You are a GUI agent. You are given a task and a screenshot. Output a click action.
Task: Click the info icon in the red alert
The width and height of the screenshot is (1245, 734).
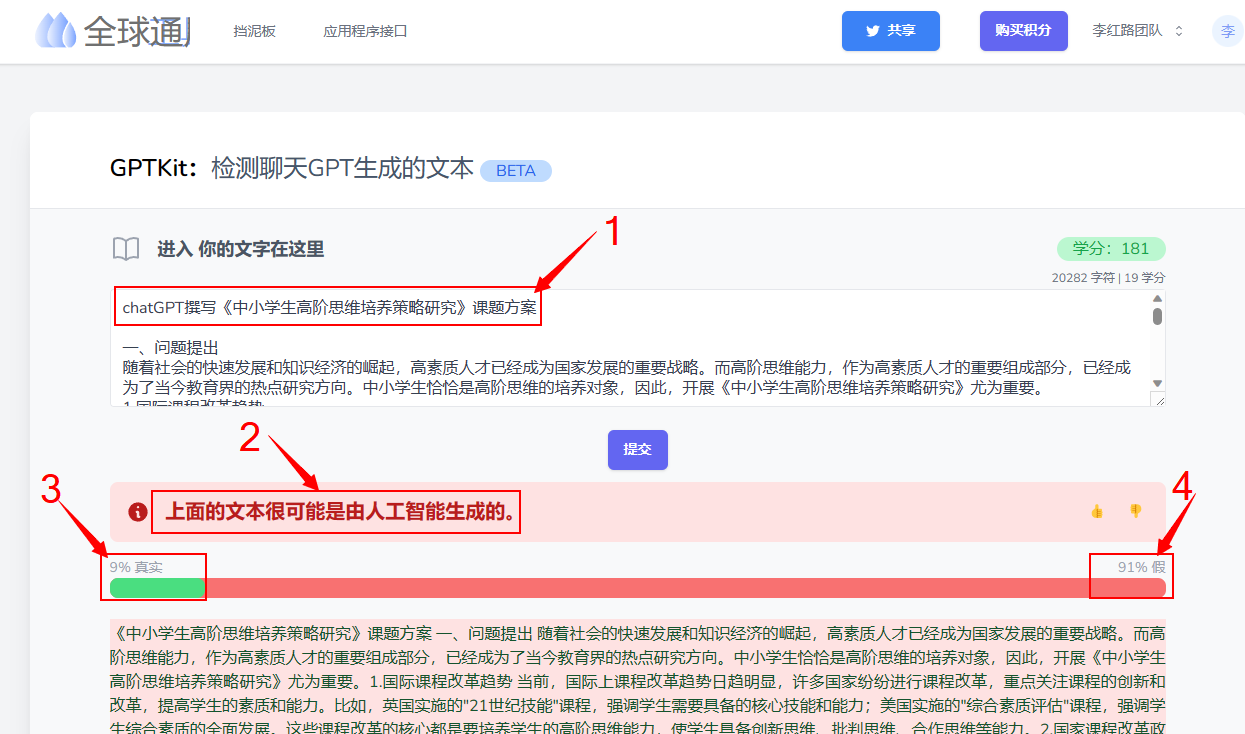tap(138, 512)
